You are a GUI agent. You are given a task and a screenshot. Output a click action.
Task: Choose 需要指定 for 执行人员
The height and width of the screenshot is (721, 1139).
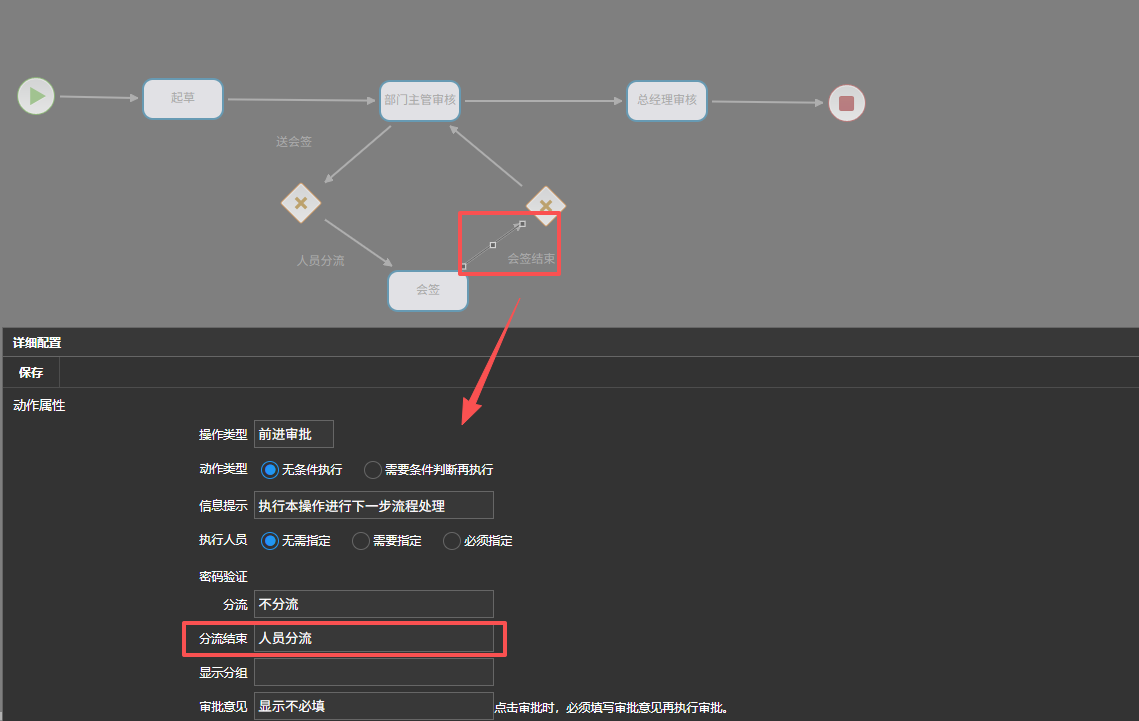click(x=361, y=541)
